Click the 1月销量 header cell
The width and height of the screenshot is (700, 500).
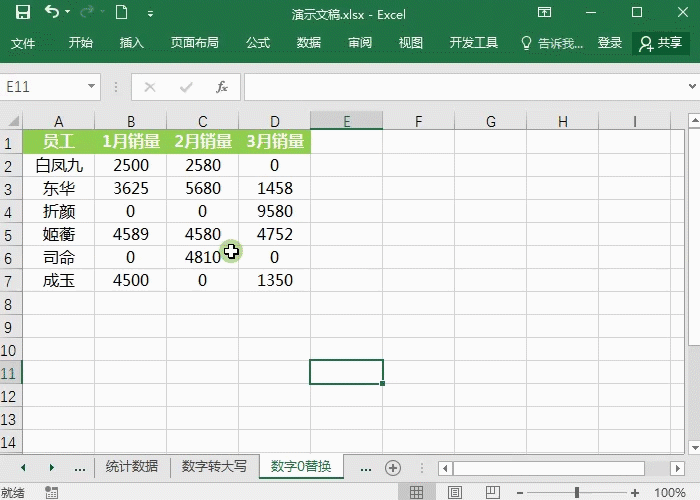(130, 142)
